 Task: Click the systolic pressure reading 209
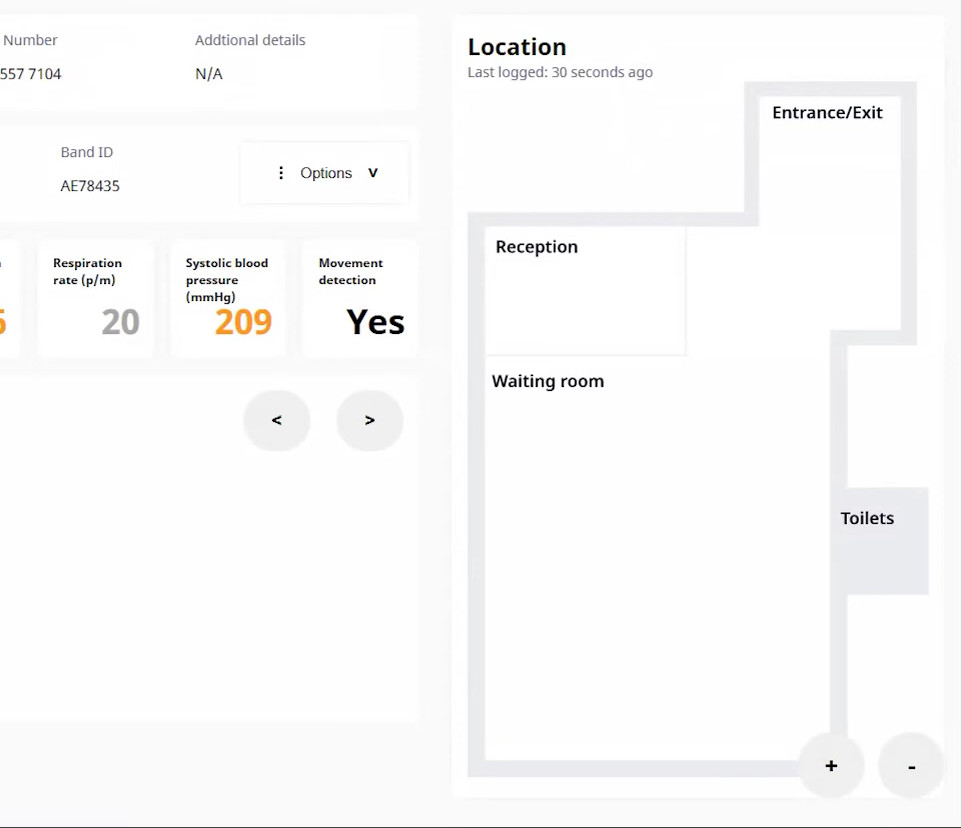click(243, 322)
